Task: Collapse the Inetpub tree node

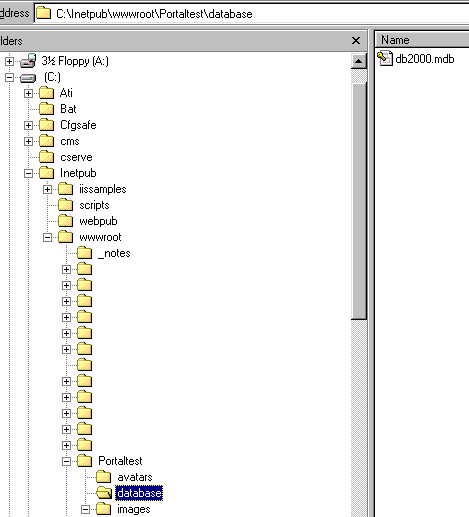Action: tap(28, 173)
